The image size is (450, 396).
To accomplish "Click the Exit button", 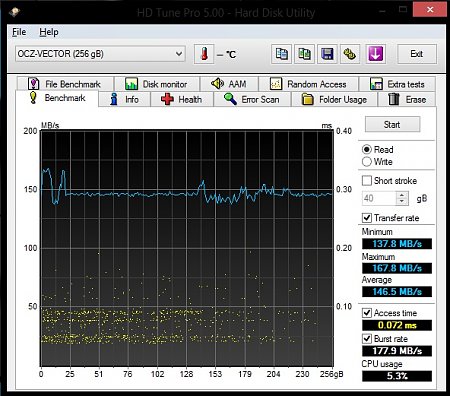I will point(417,54).
